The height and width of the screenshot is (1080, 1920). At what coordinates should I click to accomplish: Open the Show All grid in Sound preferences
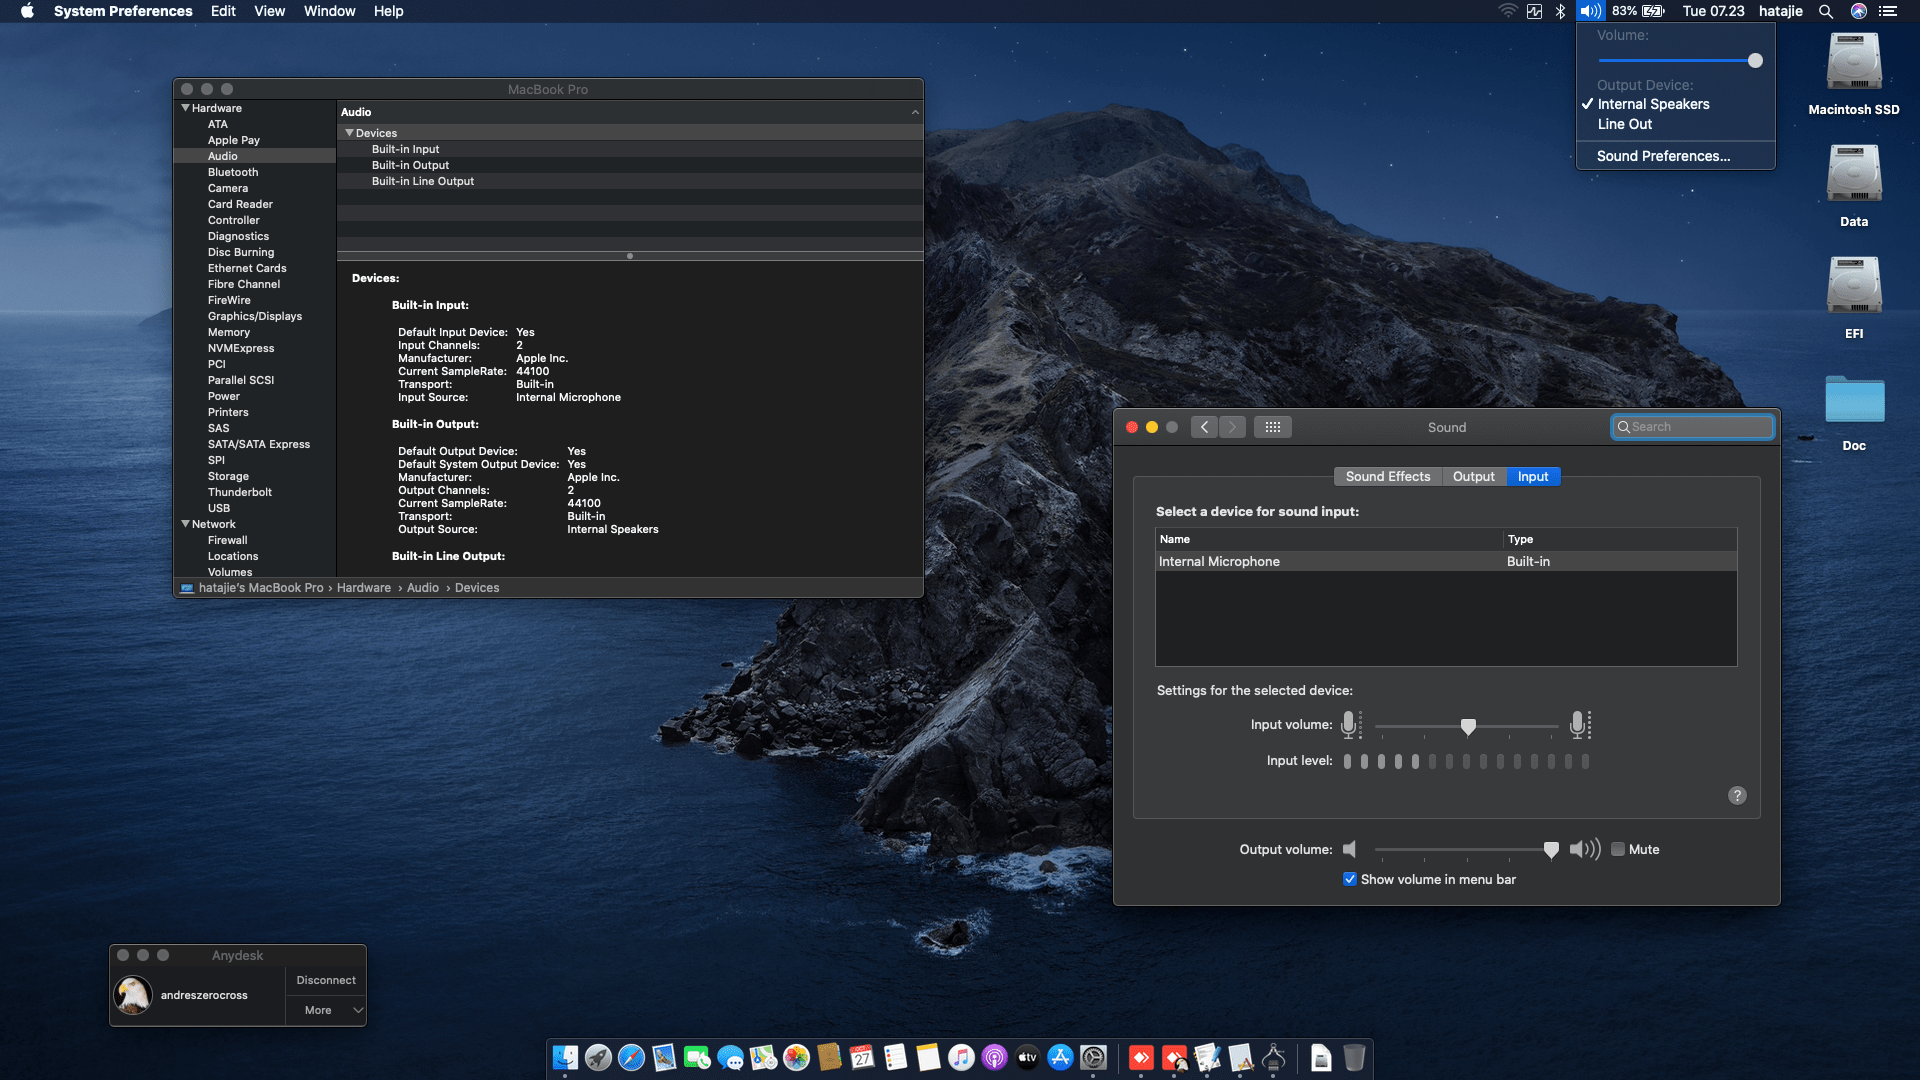click(1273, 427)
